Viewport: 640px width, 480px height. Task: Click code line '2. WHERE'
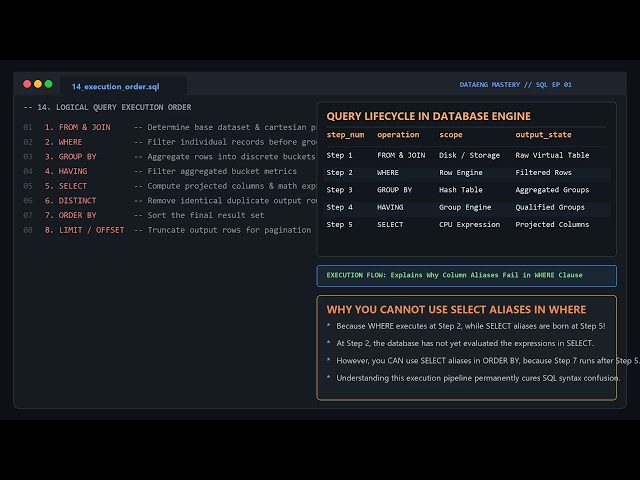(x=63, y=142)
